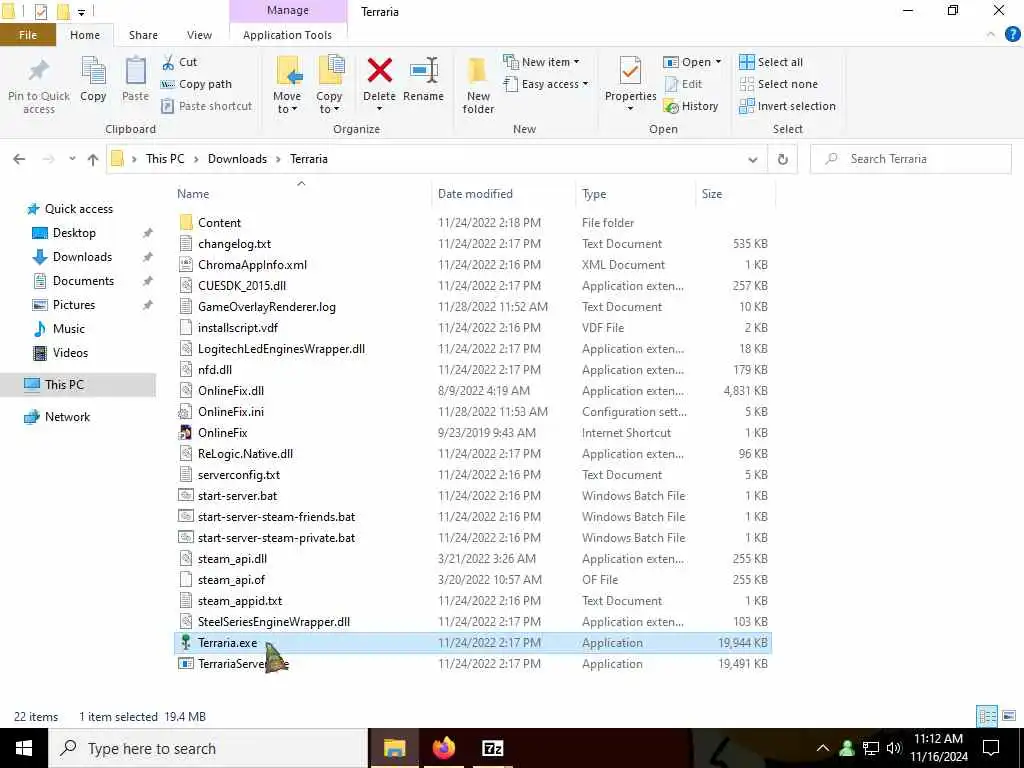
Task: Click Edit in the Open group
Action: click(x=683, y=84)
